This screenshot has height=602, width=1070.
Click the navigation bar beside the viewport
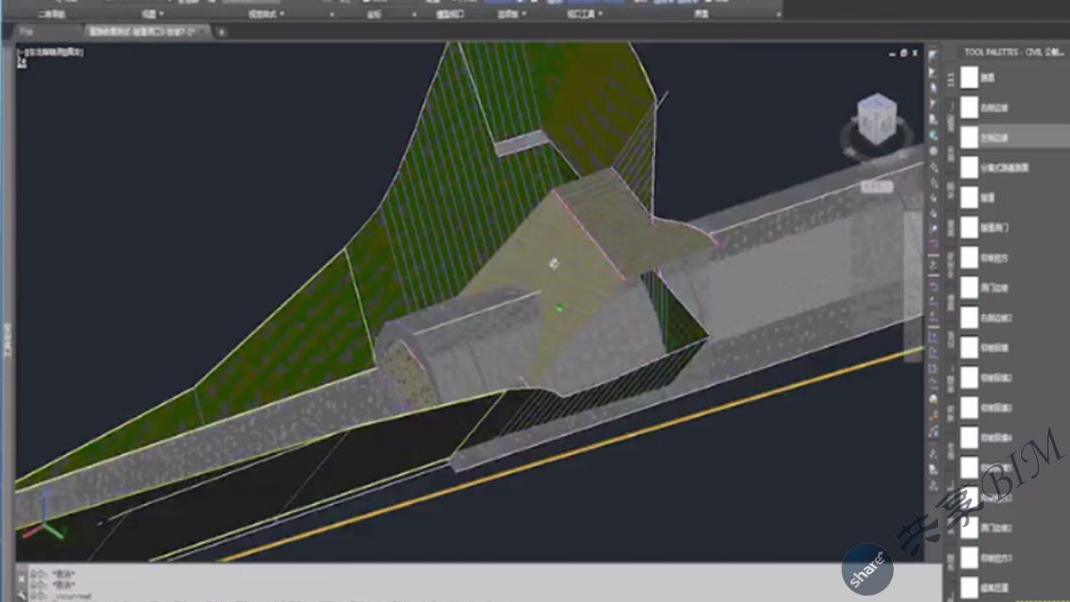pyautogui.click(x=912, y=287)
